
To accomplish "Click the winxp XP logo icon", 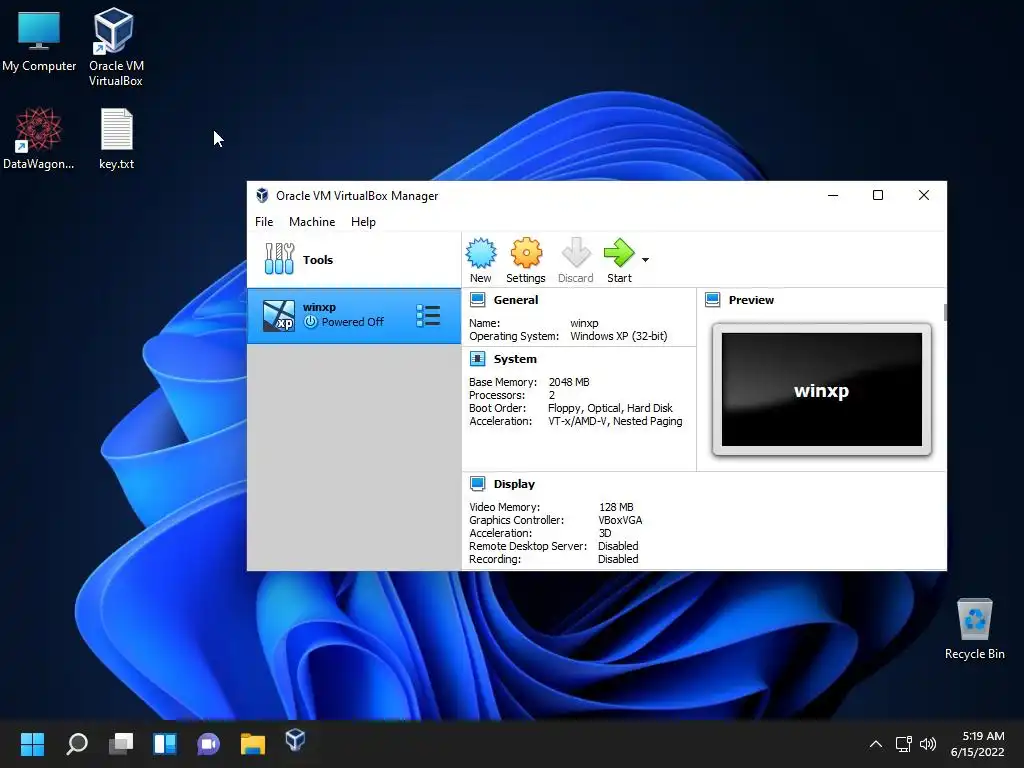I will pos(279,316).
